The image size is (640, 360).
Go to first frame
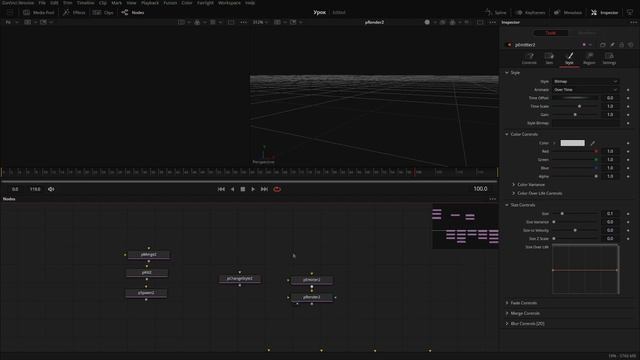point(221,189)
